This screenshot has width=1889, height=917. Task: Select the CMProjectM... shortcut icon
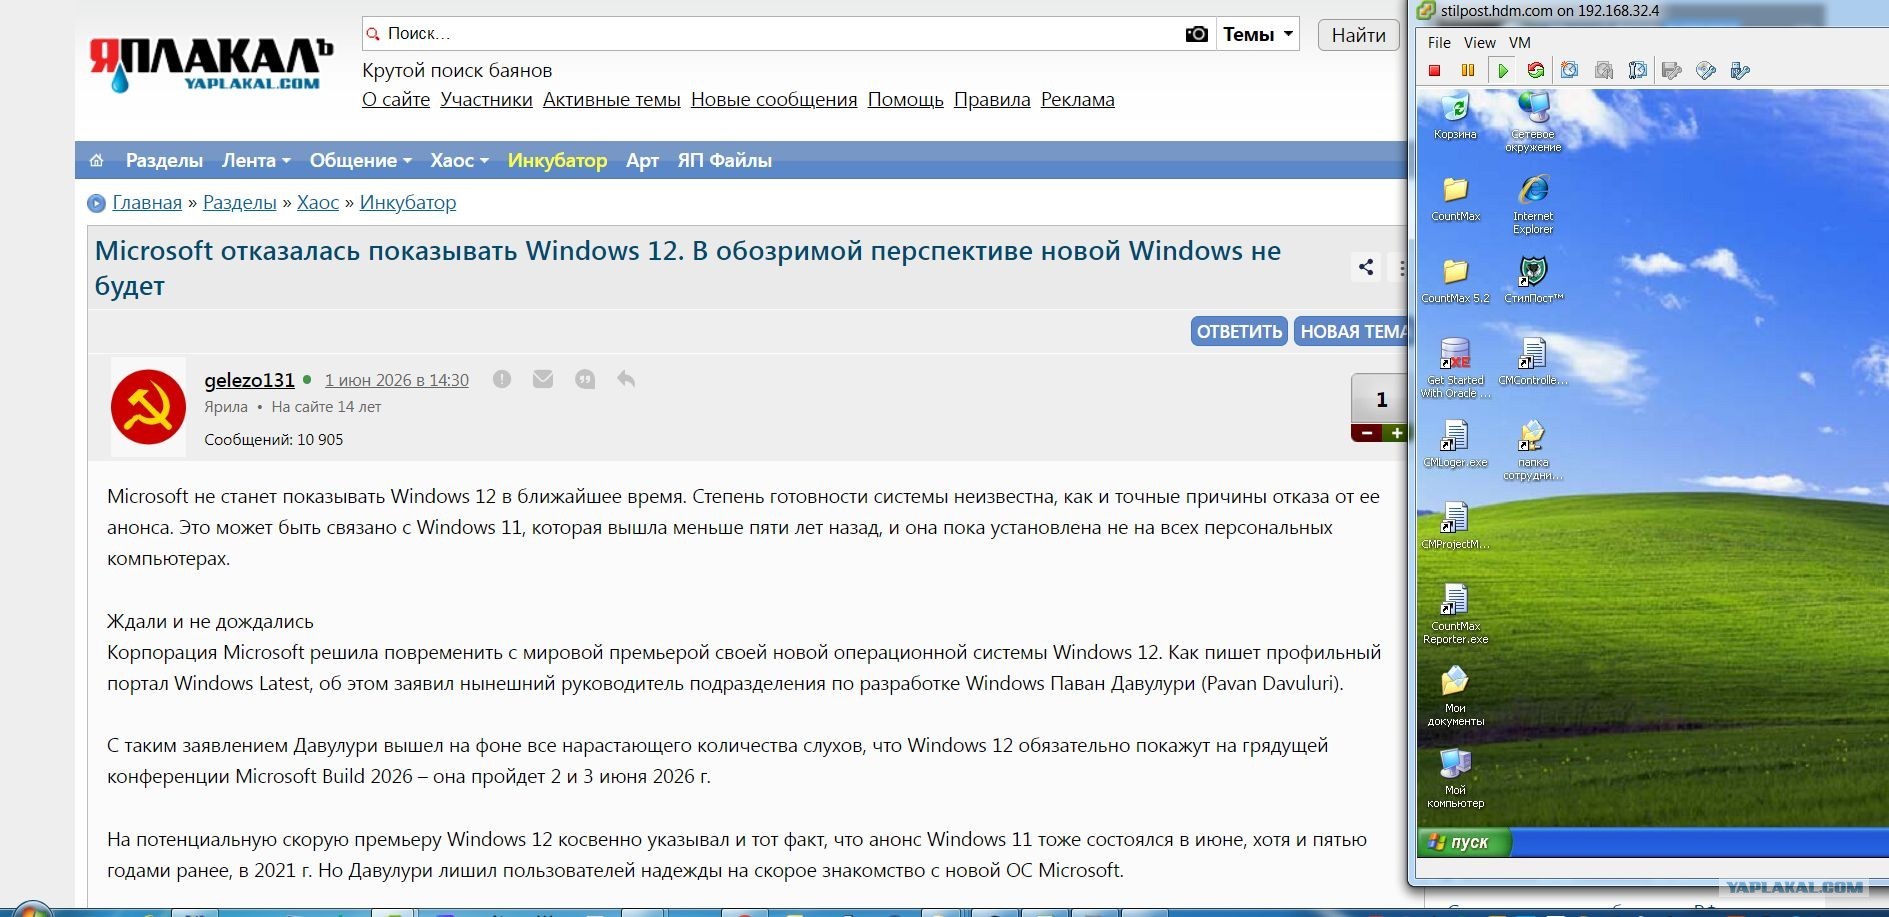tap(1455, 526)
